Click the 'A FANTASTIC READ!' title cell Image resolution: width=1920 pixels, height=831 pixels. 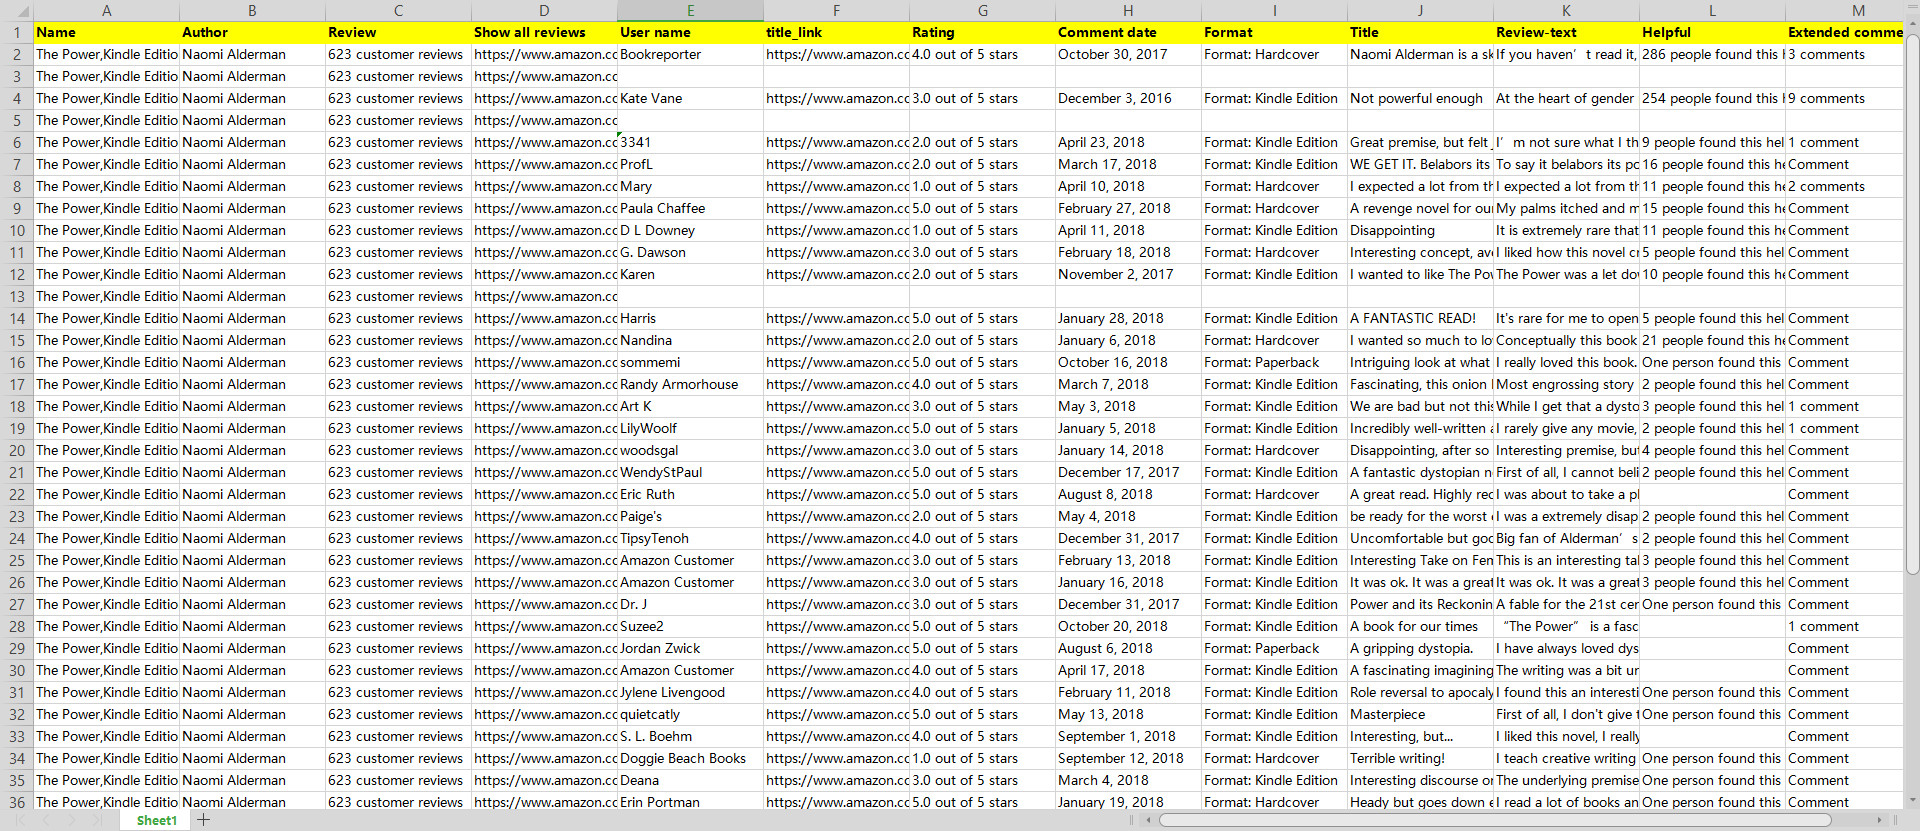click(x=1420, y=318)
